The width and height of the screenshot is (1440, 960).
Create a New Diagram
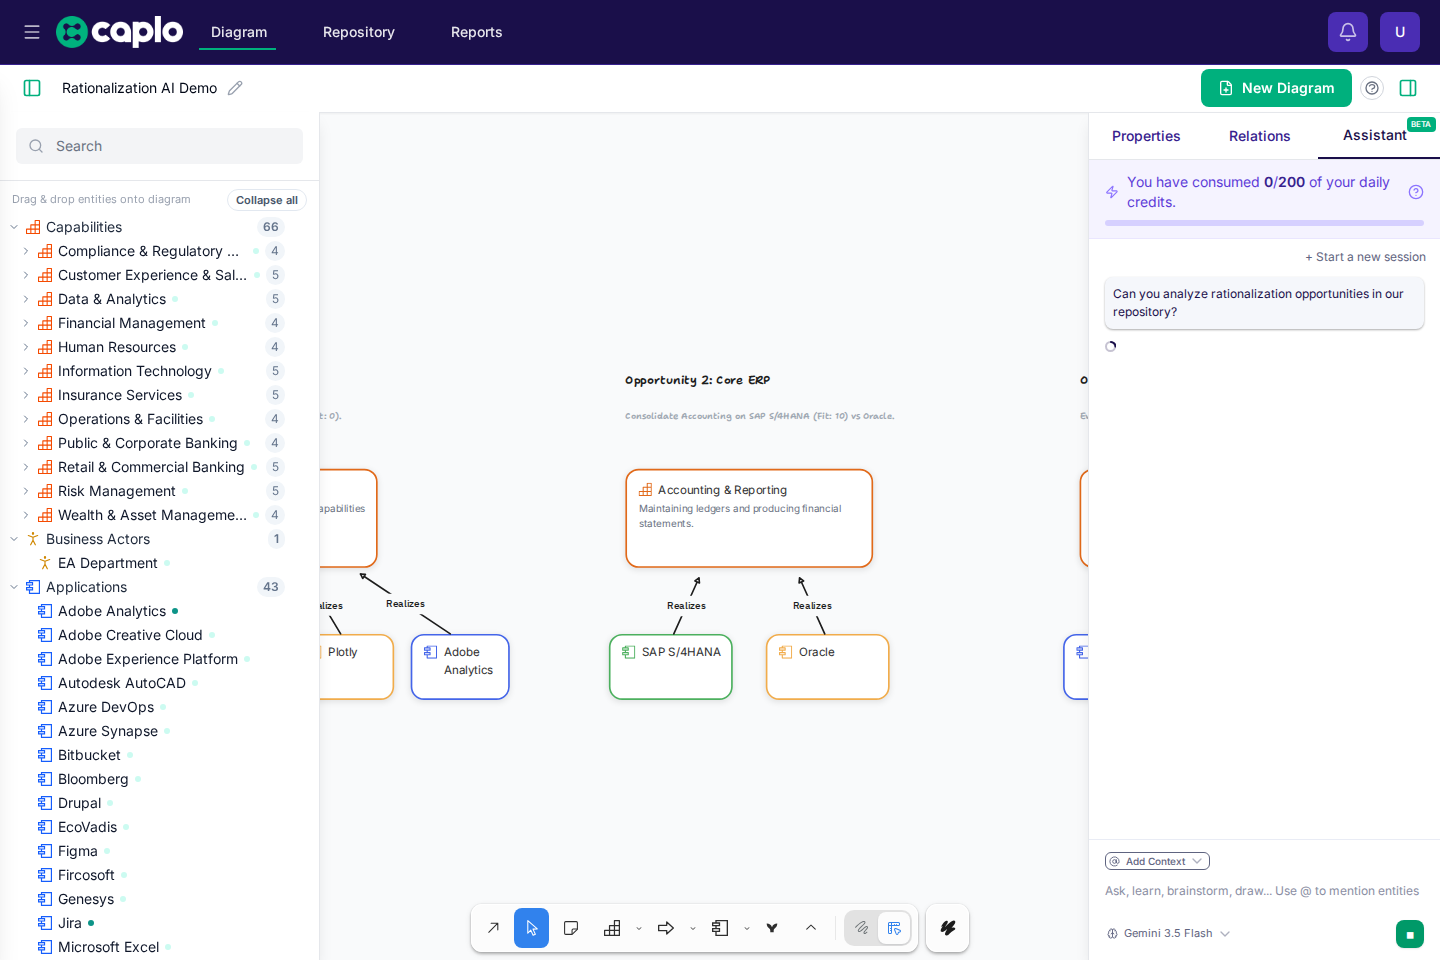tap(1276, 88)
